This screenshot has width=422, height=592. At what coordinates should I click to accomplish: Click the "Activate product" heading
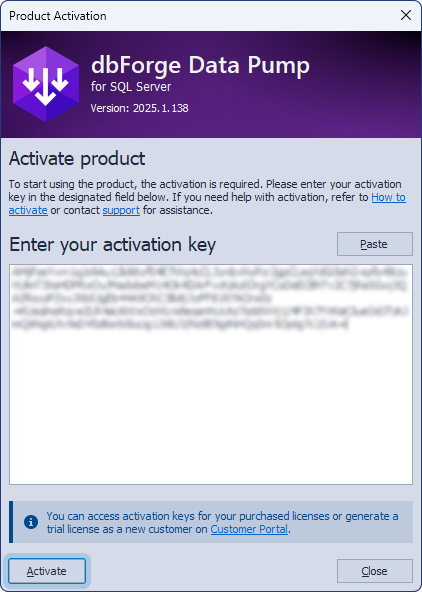(77, 159)
